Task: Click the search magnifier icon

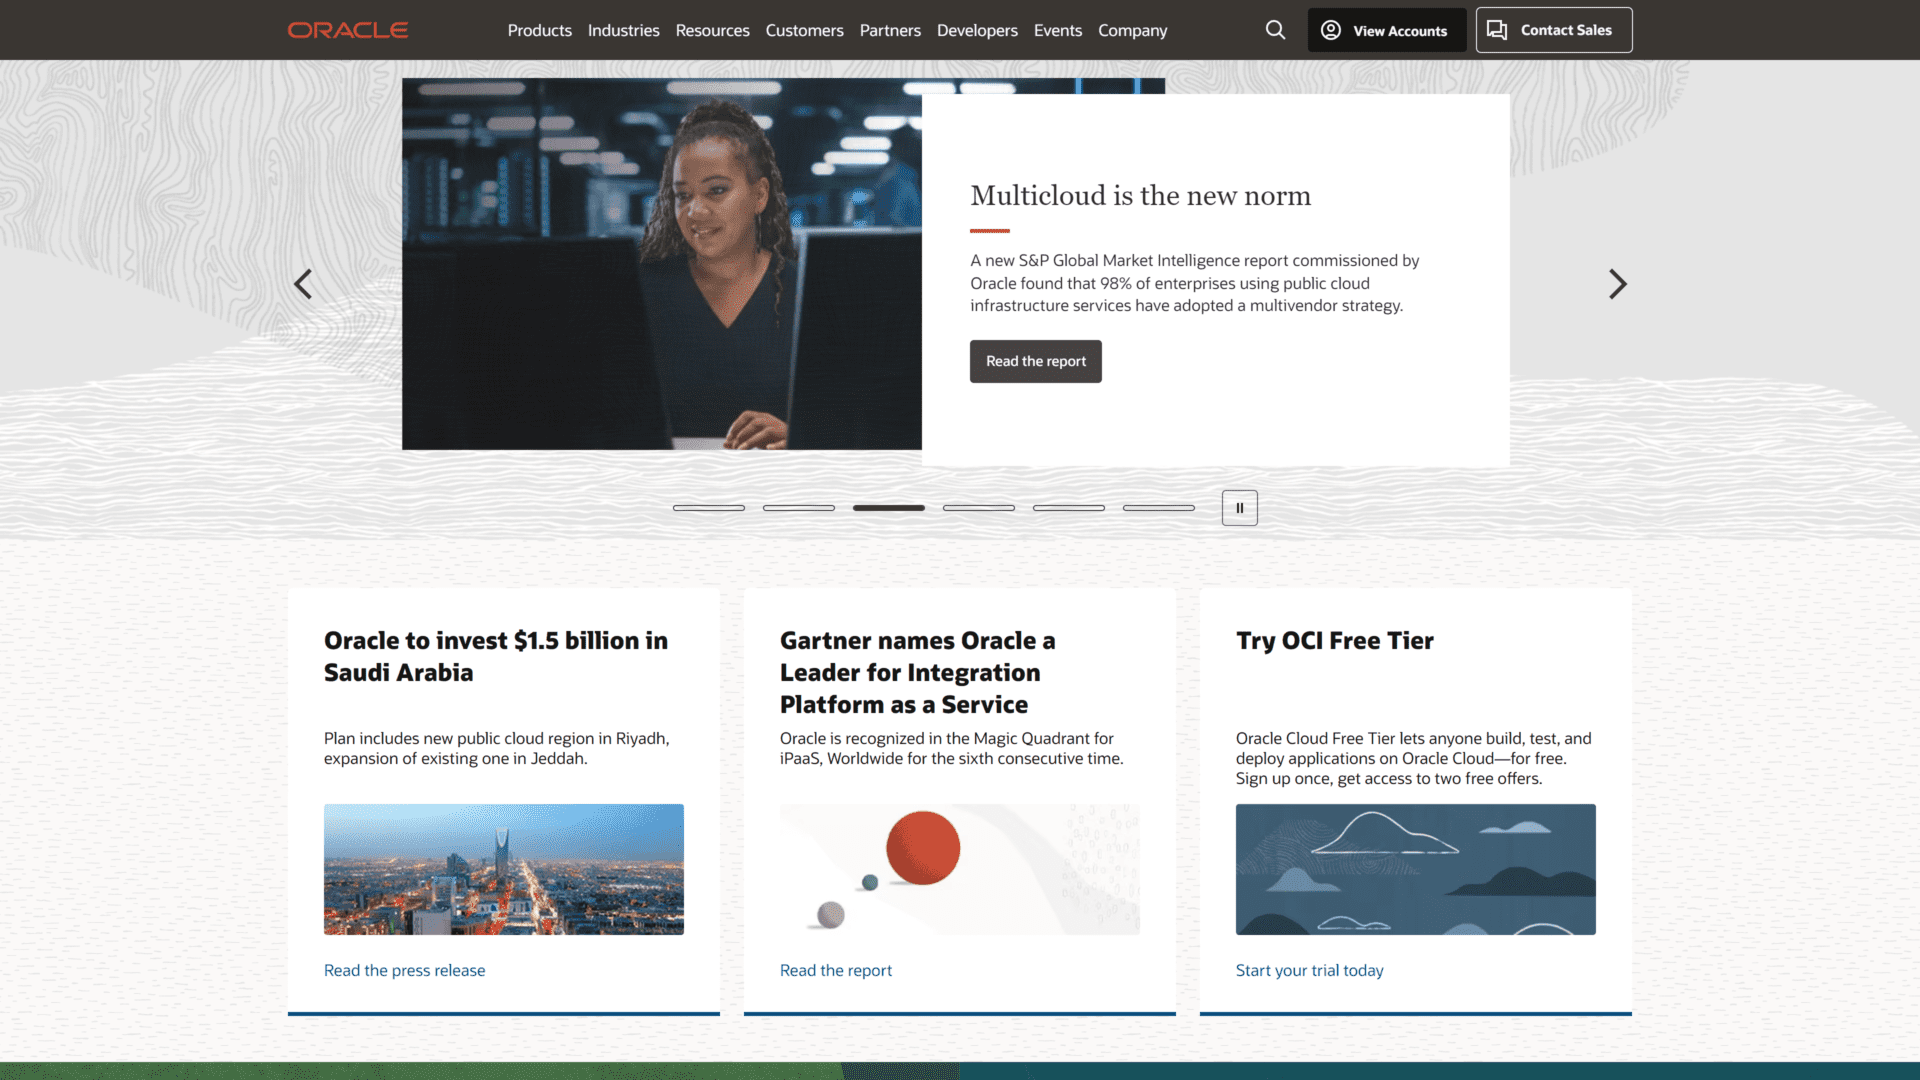Action: (1274, 29)
